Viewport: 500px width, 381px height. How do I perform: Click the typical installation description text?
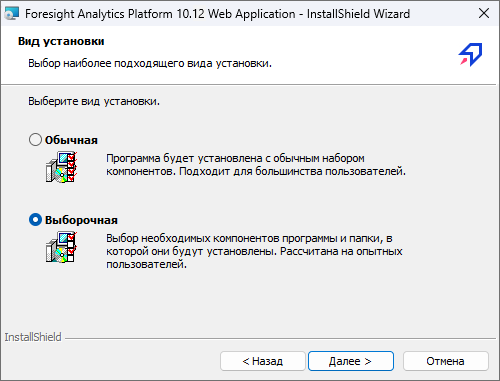pos(256,165)
